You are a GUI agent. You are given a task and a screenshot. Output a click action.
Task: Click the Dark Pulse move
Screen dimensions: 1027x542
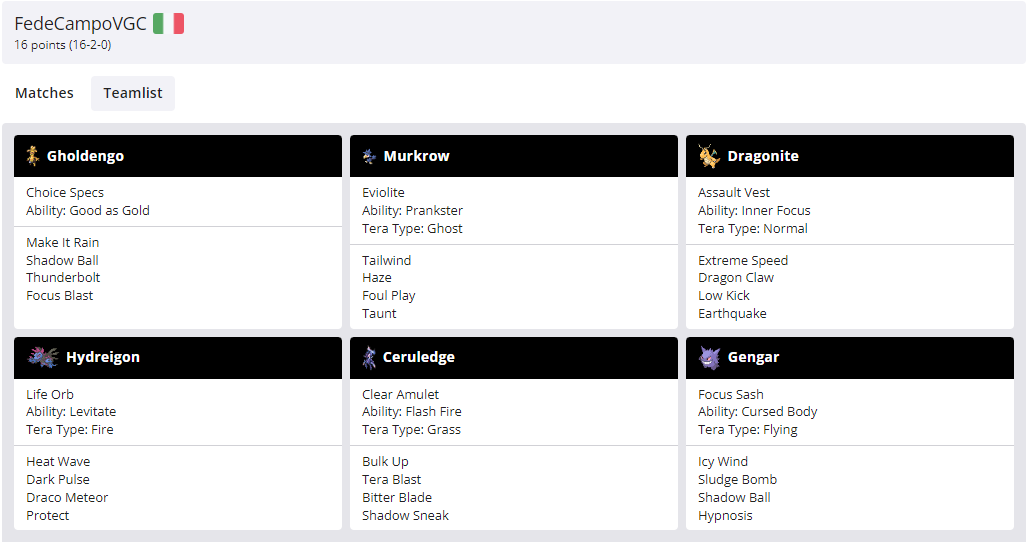point(58,479)
